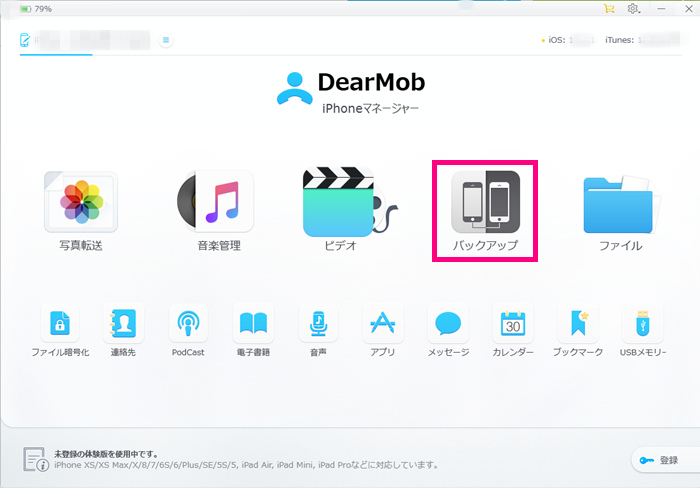Open the device list menu button
Image resolution: width=700 pixels, height=488 pixels.
point(166,40)
